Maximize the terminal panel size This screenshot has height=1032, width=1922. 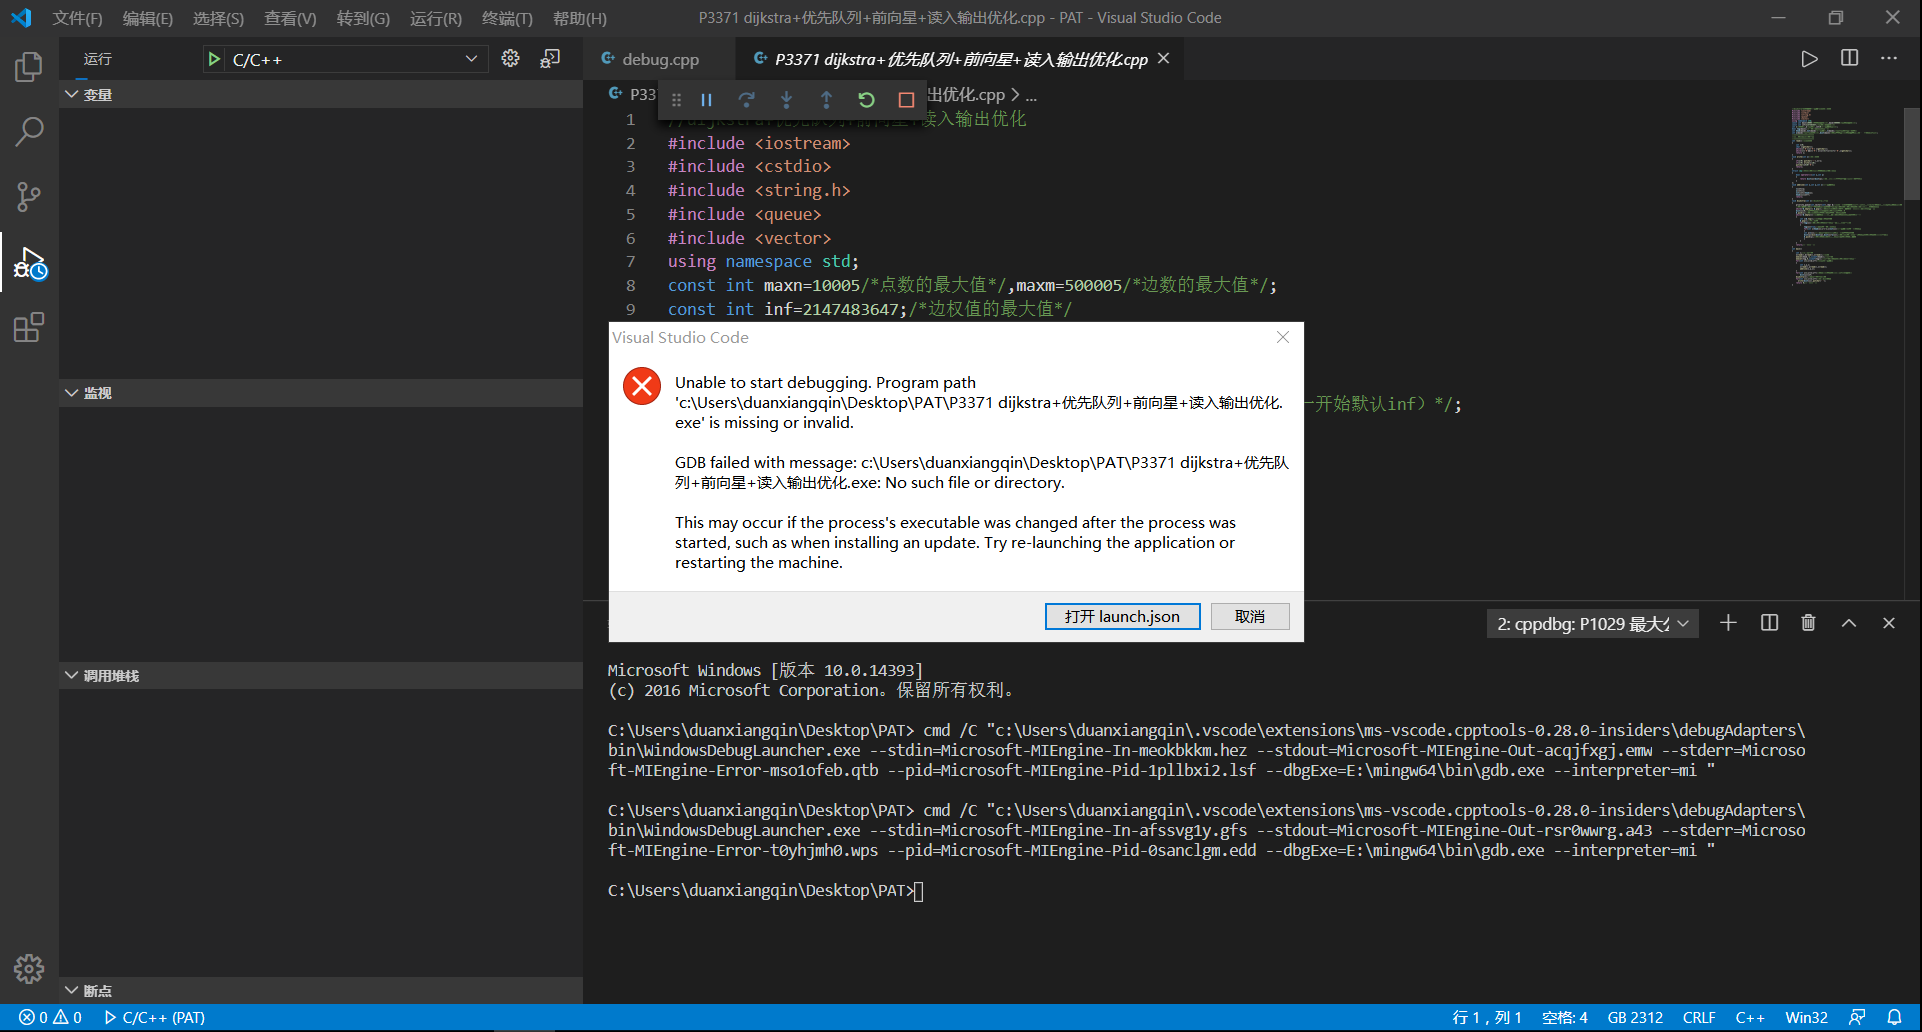pyautogui.click(x=1849, y=623)
